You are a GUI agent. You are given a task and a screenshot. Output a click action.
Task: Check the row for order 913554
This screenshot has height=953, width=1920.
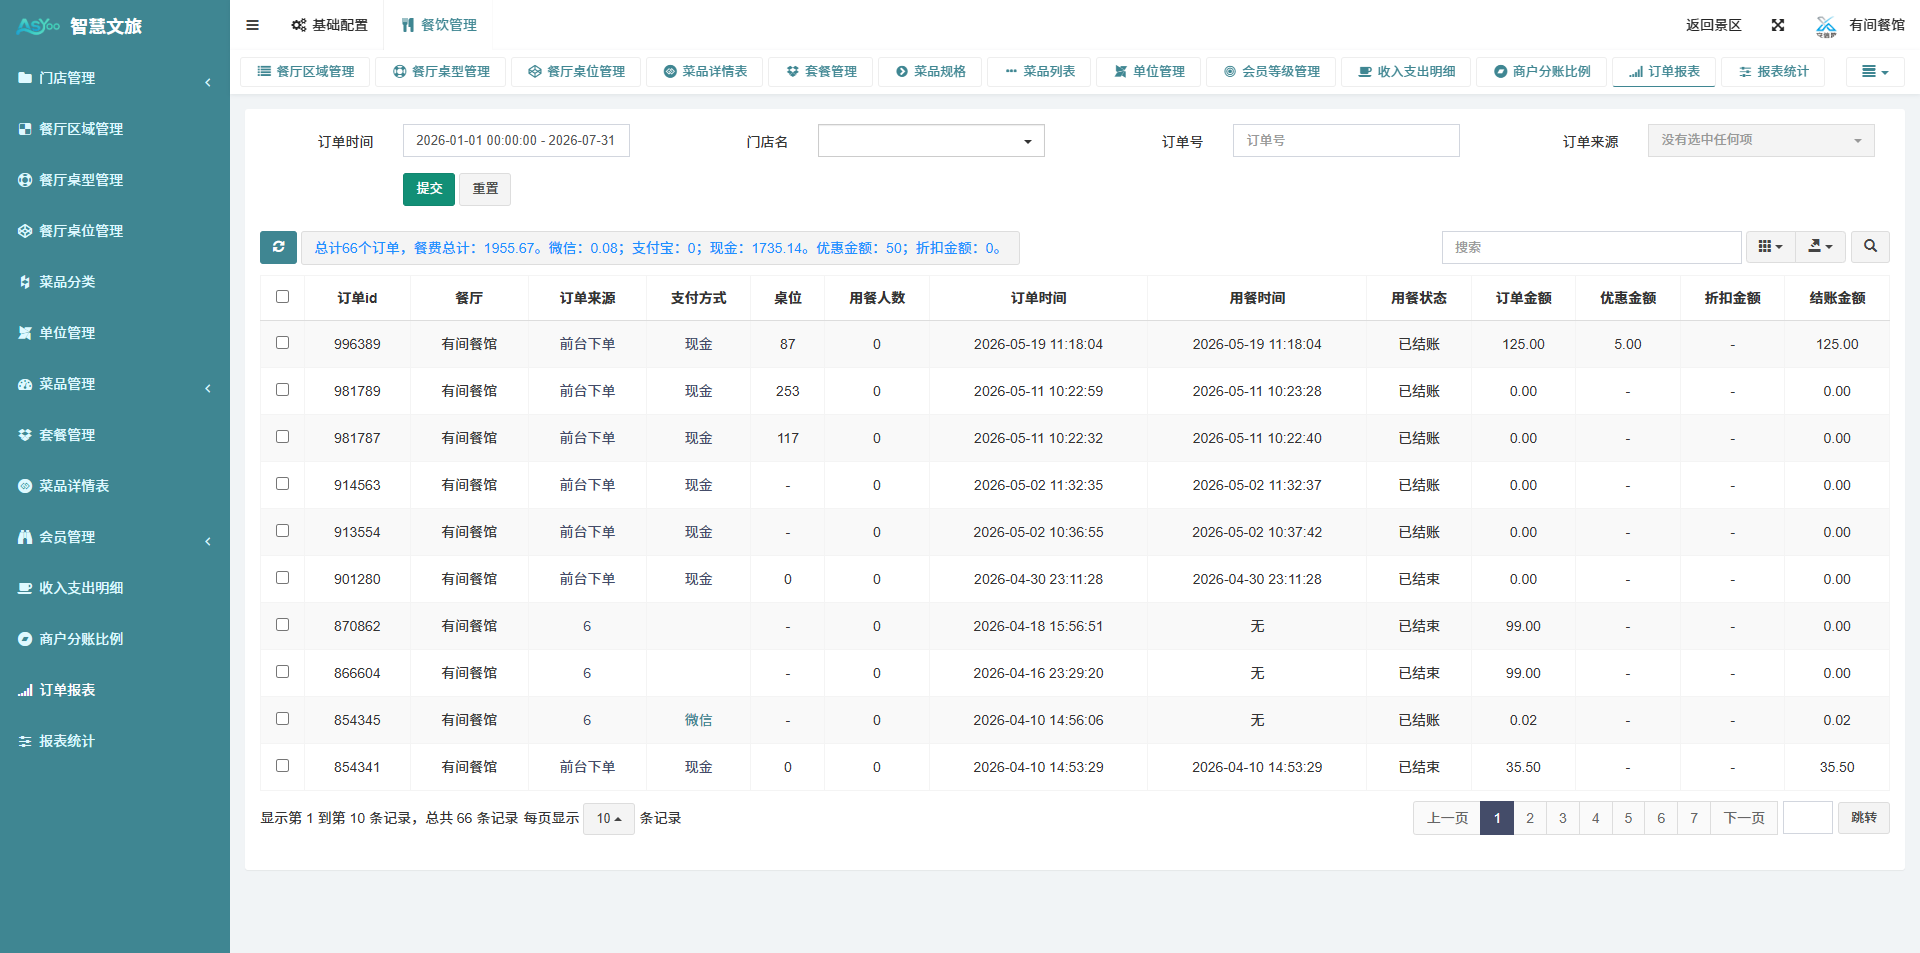[282, 531]
